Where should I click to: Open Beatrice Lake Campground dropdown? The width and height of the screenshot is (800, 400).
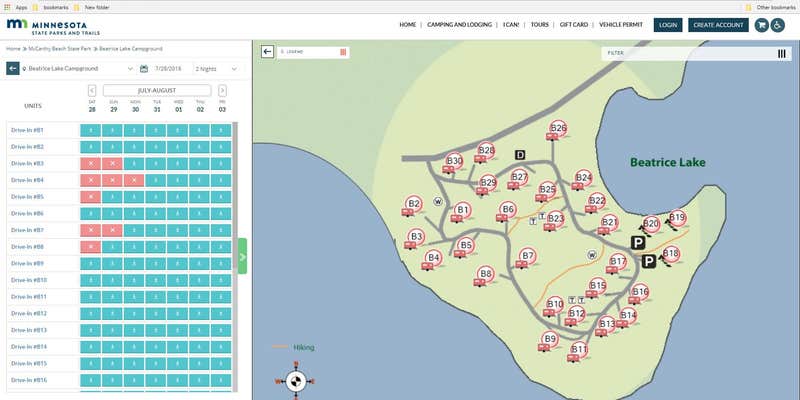point(78,68)
